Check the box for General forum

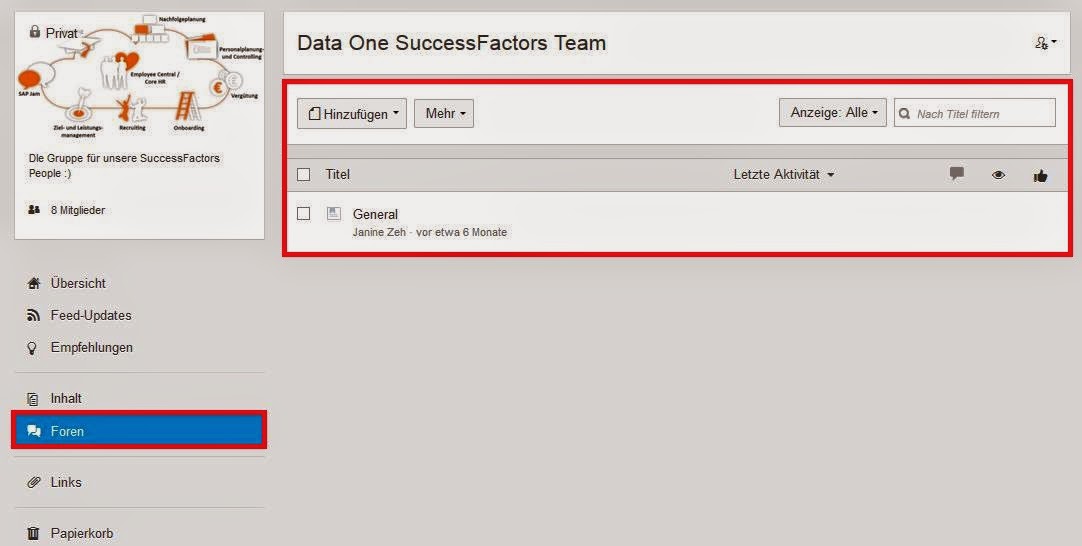point(304,214)
